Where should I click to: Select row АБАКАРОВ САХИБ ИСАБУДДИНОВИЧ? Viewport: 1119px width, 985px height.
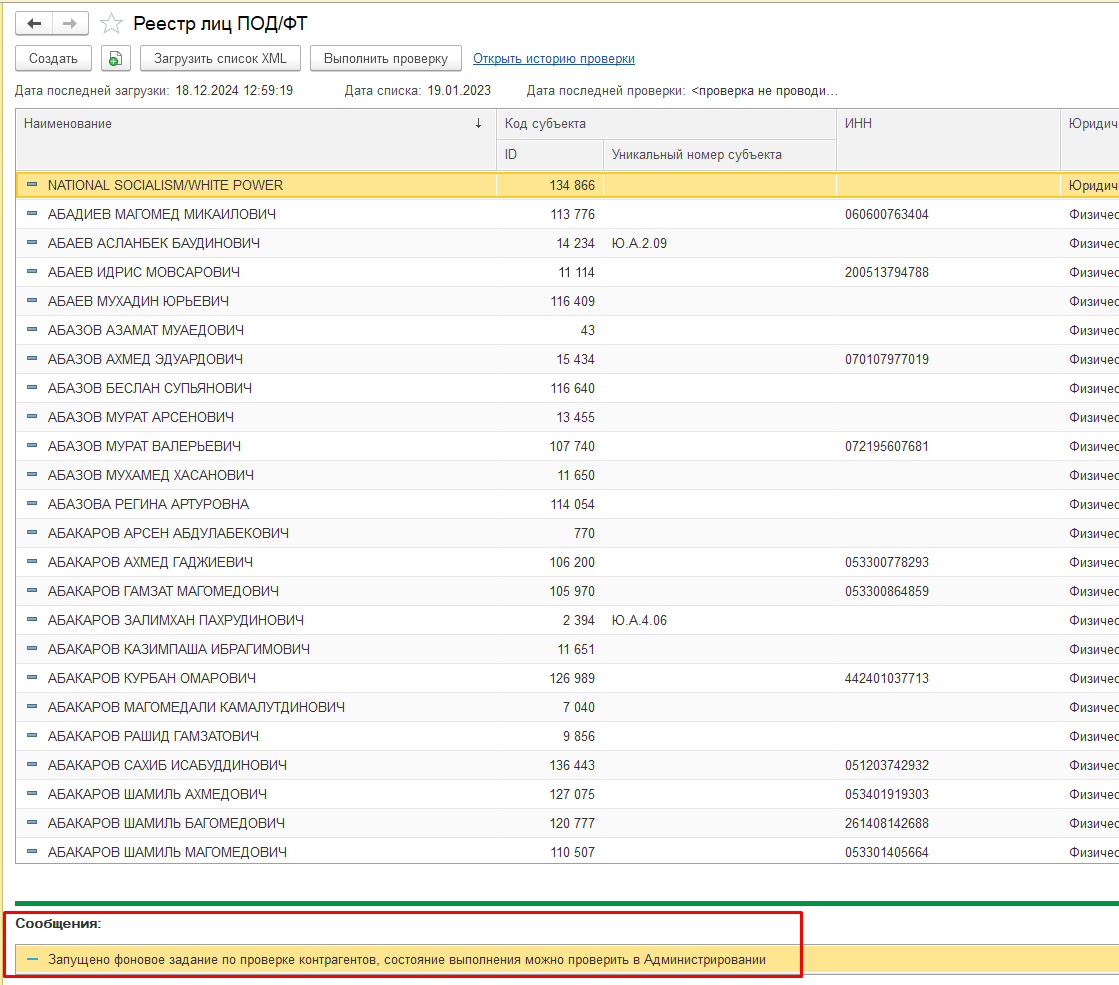pyautogui.click(x=567, y=765)
